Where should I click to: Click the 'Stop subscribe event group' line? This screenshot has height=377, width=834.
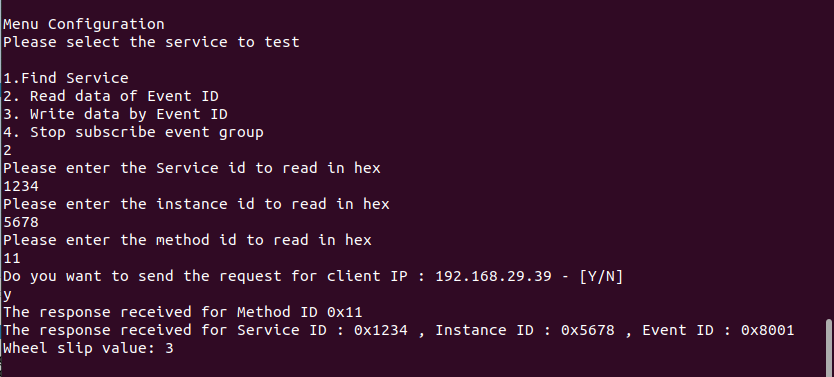(134, 132)
